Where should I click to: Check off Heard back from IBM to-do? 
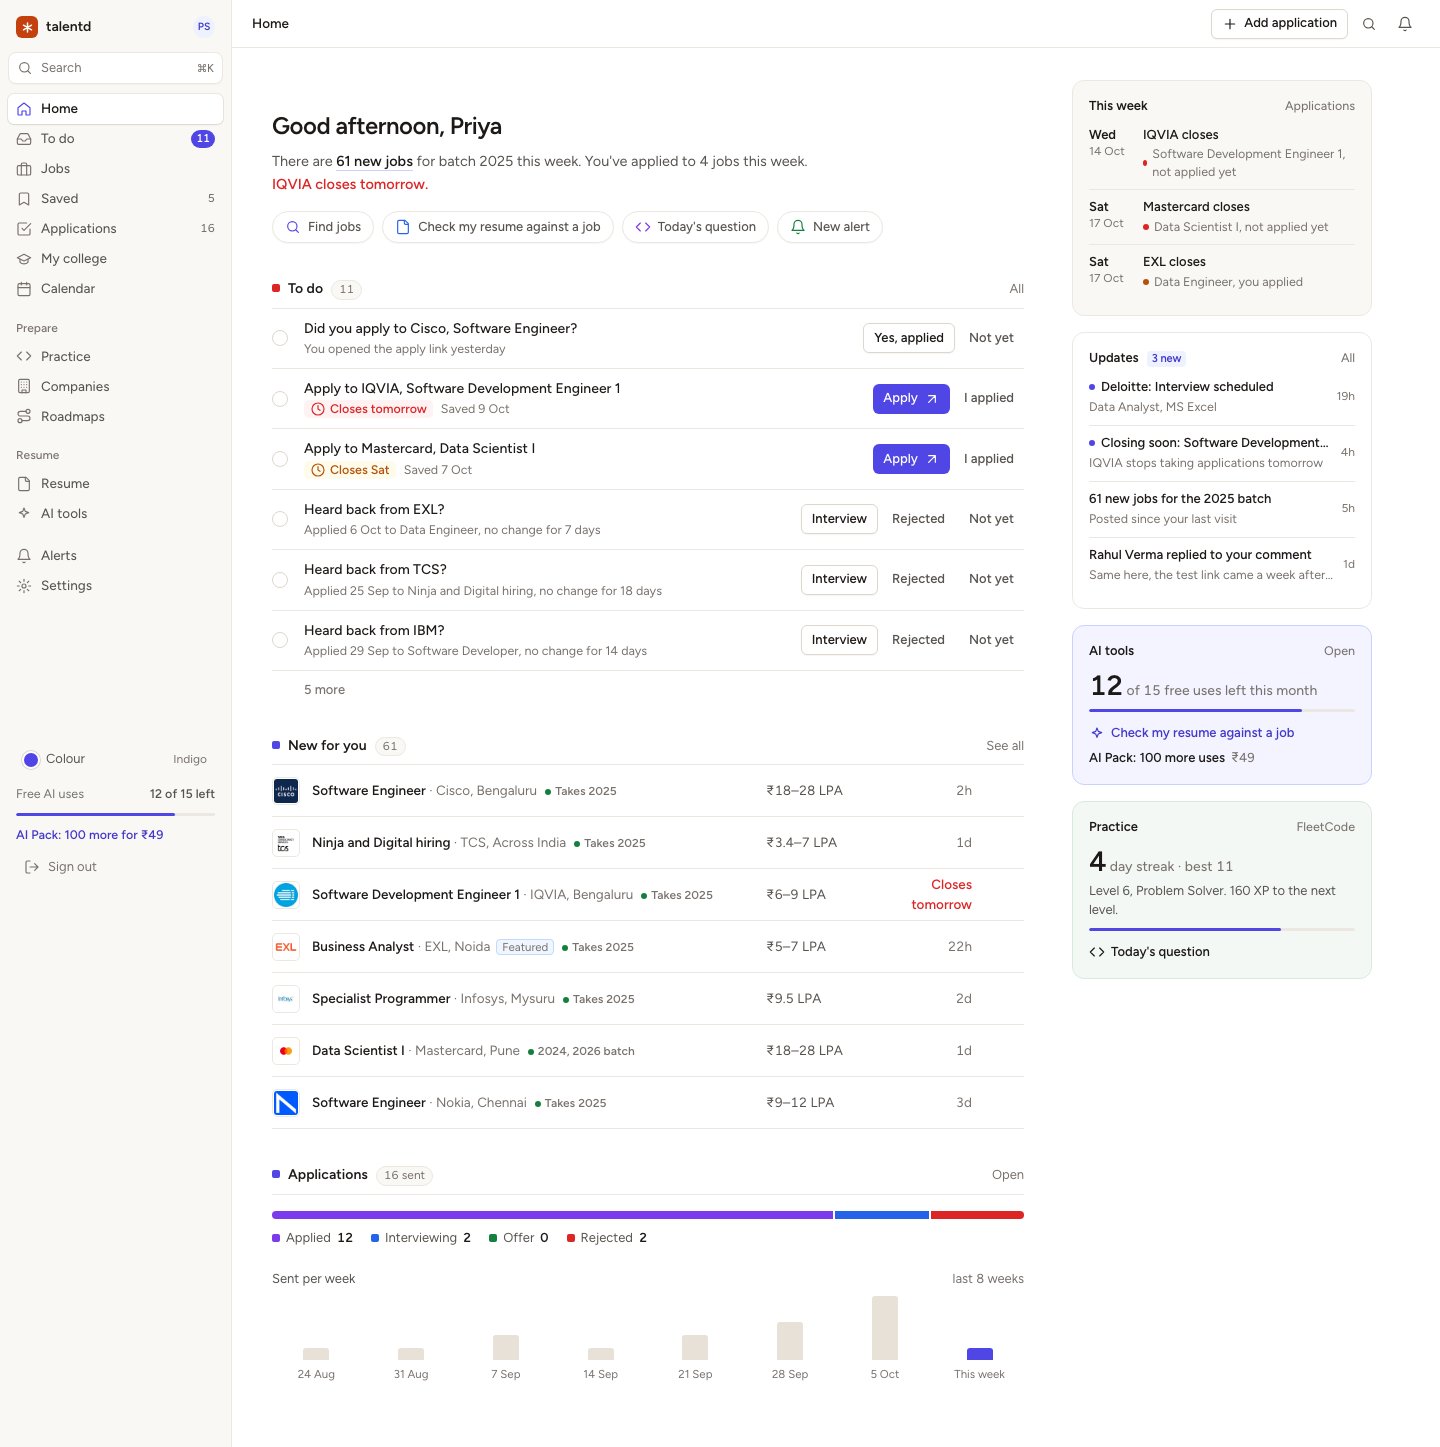point(280,640)
